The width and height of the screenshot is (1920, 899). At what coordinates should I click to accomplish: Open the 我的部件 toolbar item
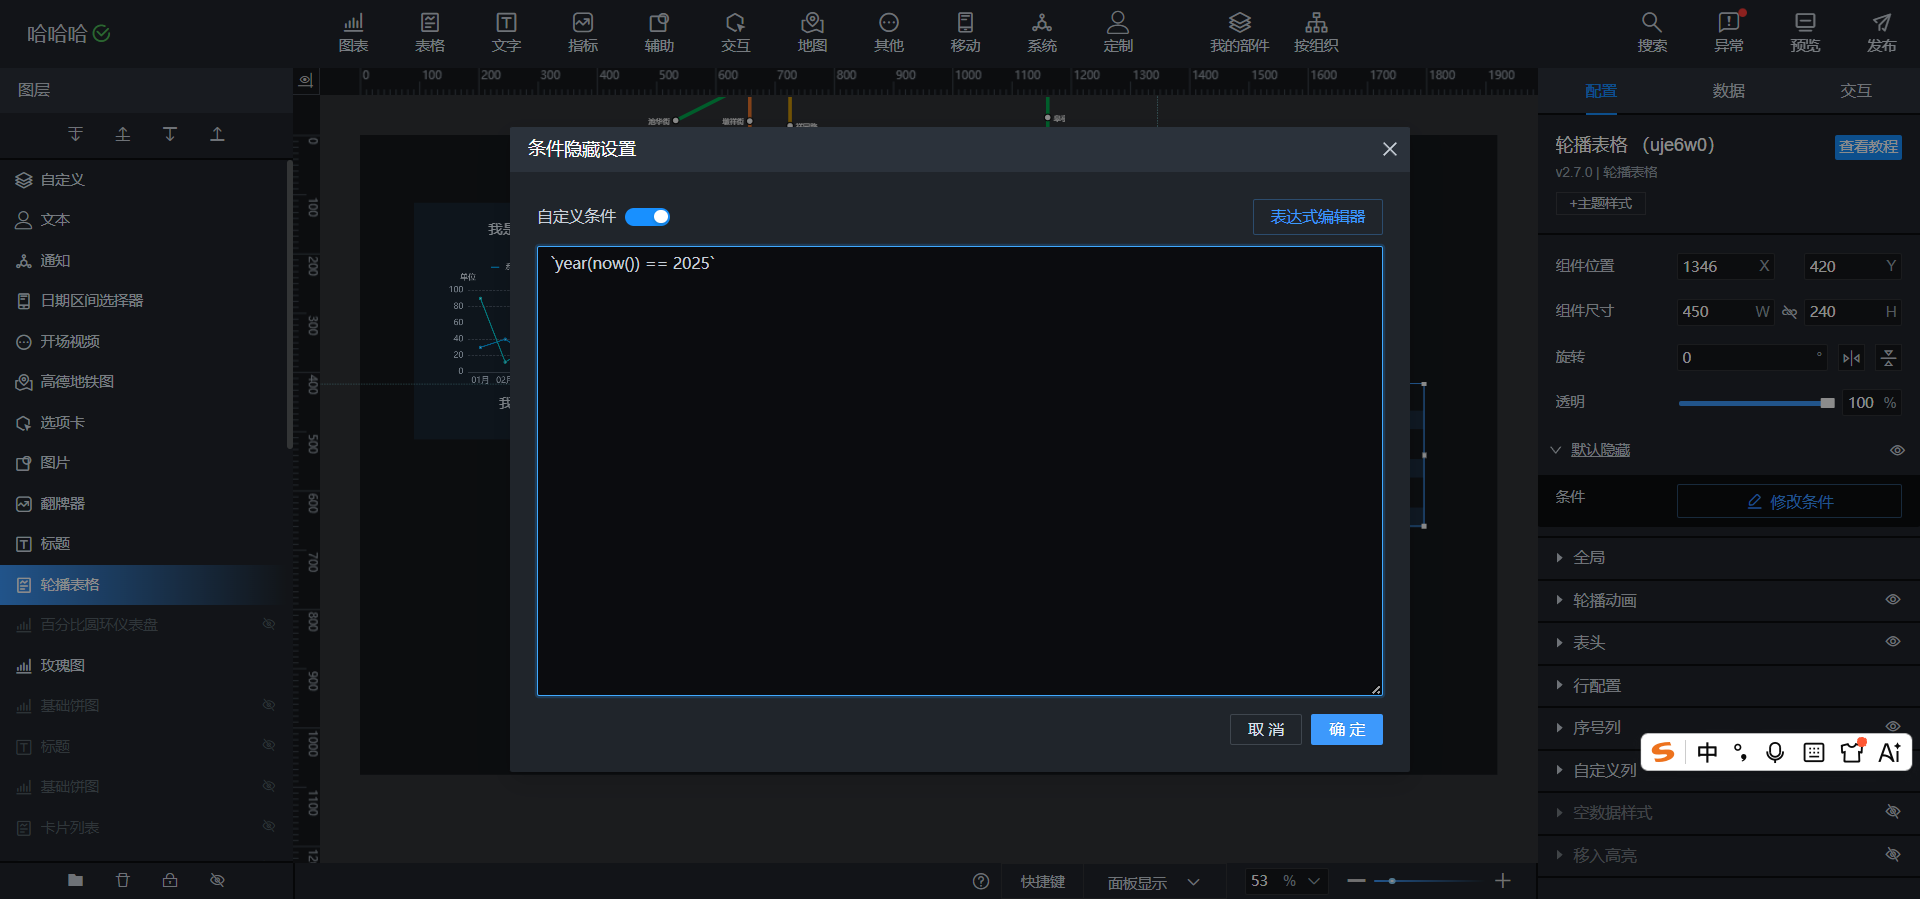pos(1239,33)
